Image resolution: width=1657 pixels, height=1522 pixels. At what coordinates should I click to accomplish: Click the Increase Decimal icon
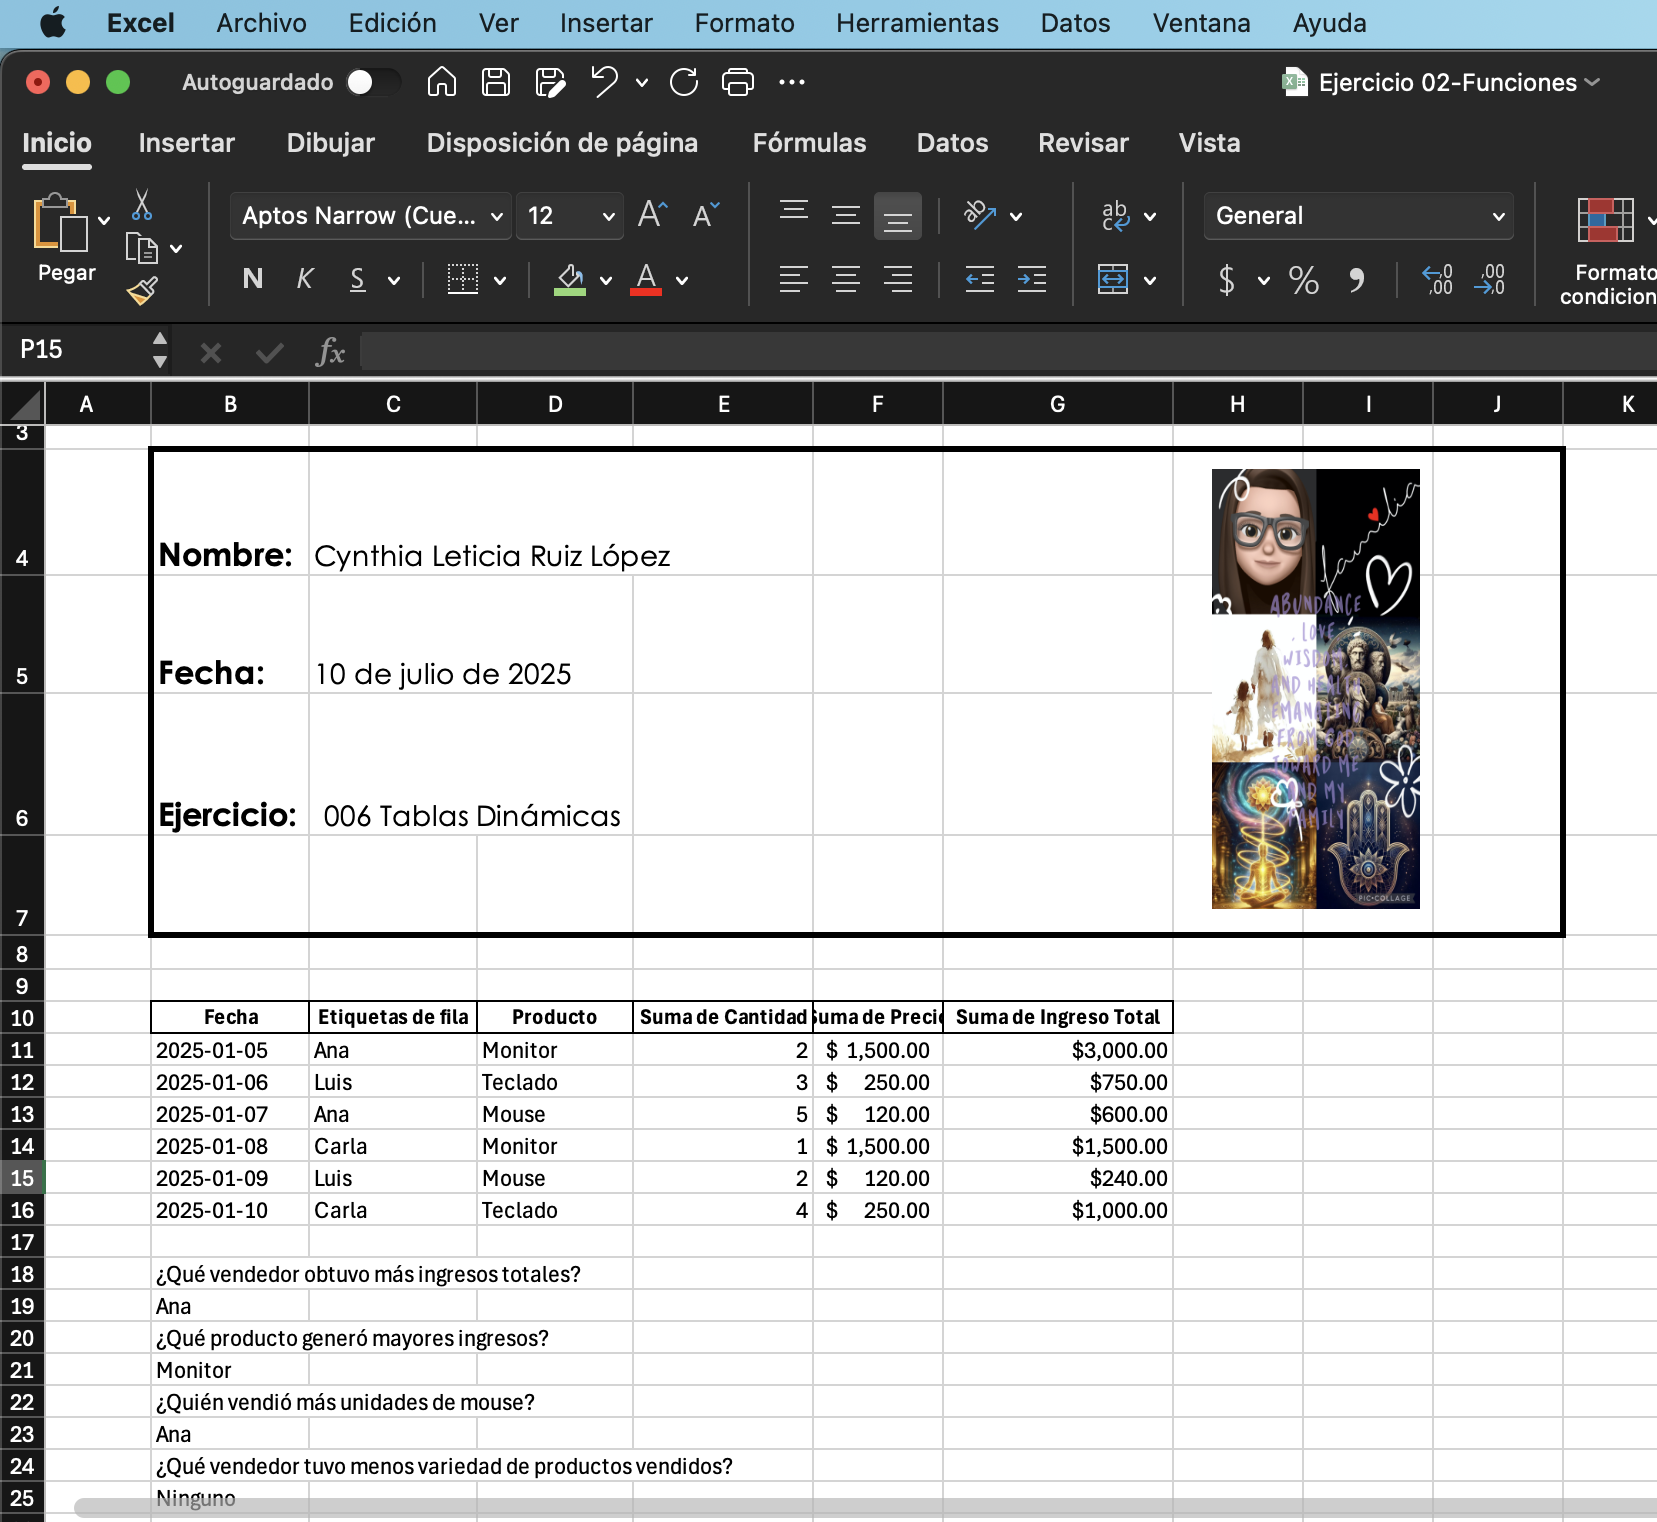[1437, 280]
